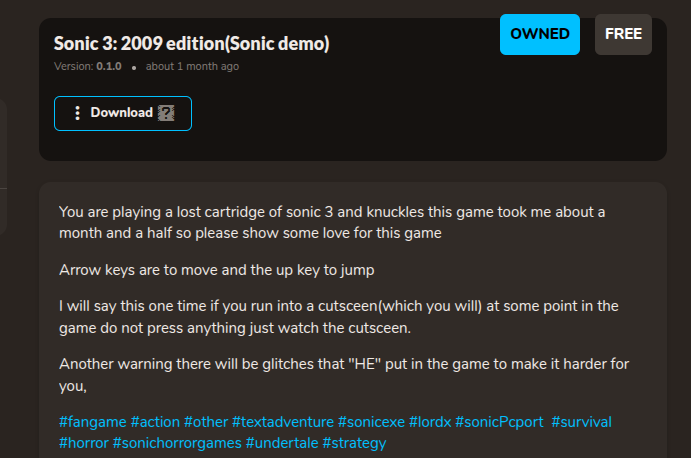The height and width of the screenshot is (458, 691).
Task: Open the #sonichorrorgames hashtag link
Action: pos(177,443)
